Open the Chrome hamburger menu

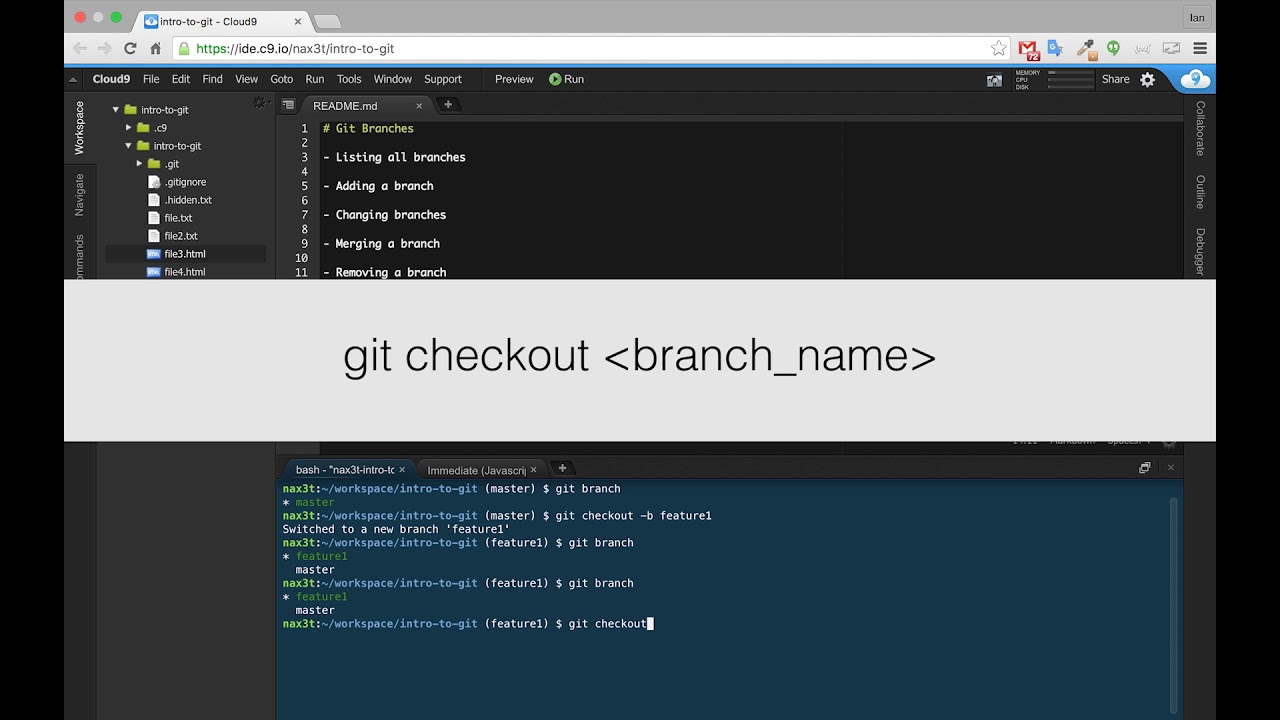[1200, 48]
